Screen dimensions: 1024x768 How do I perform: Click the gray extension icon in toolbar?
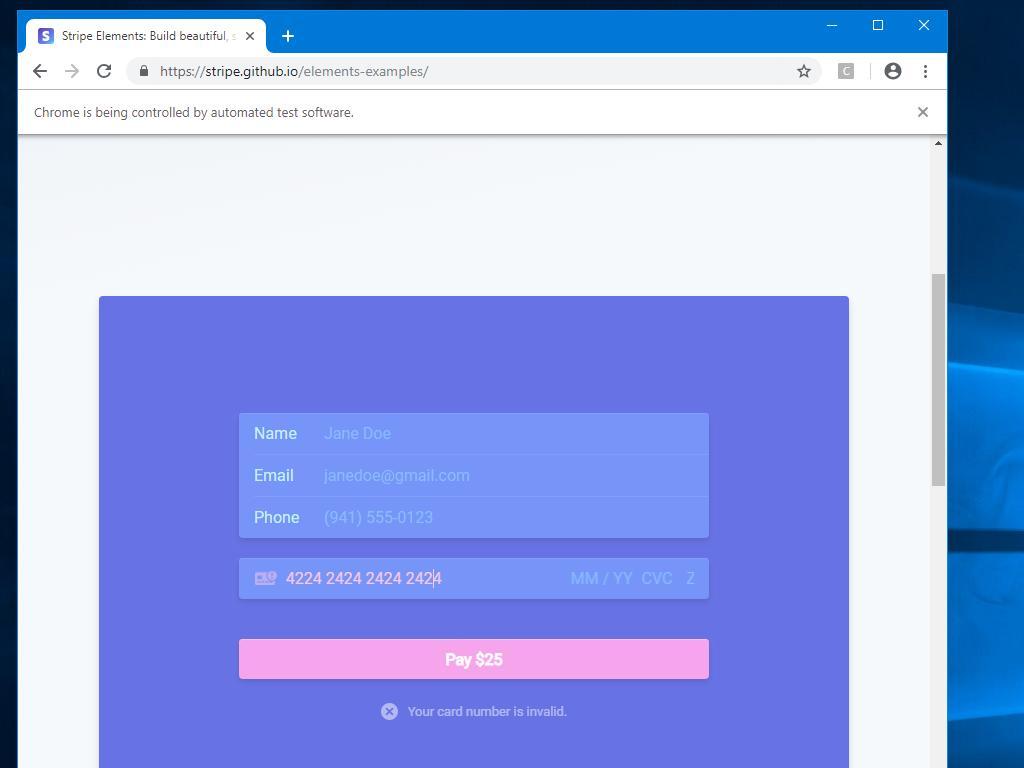coord(846,71)
